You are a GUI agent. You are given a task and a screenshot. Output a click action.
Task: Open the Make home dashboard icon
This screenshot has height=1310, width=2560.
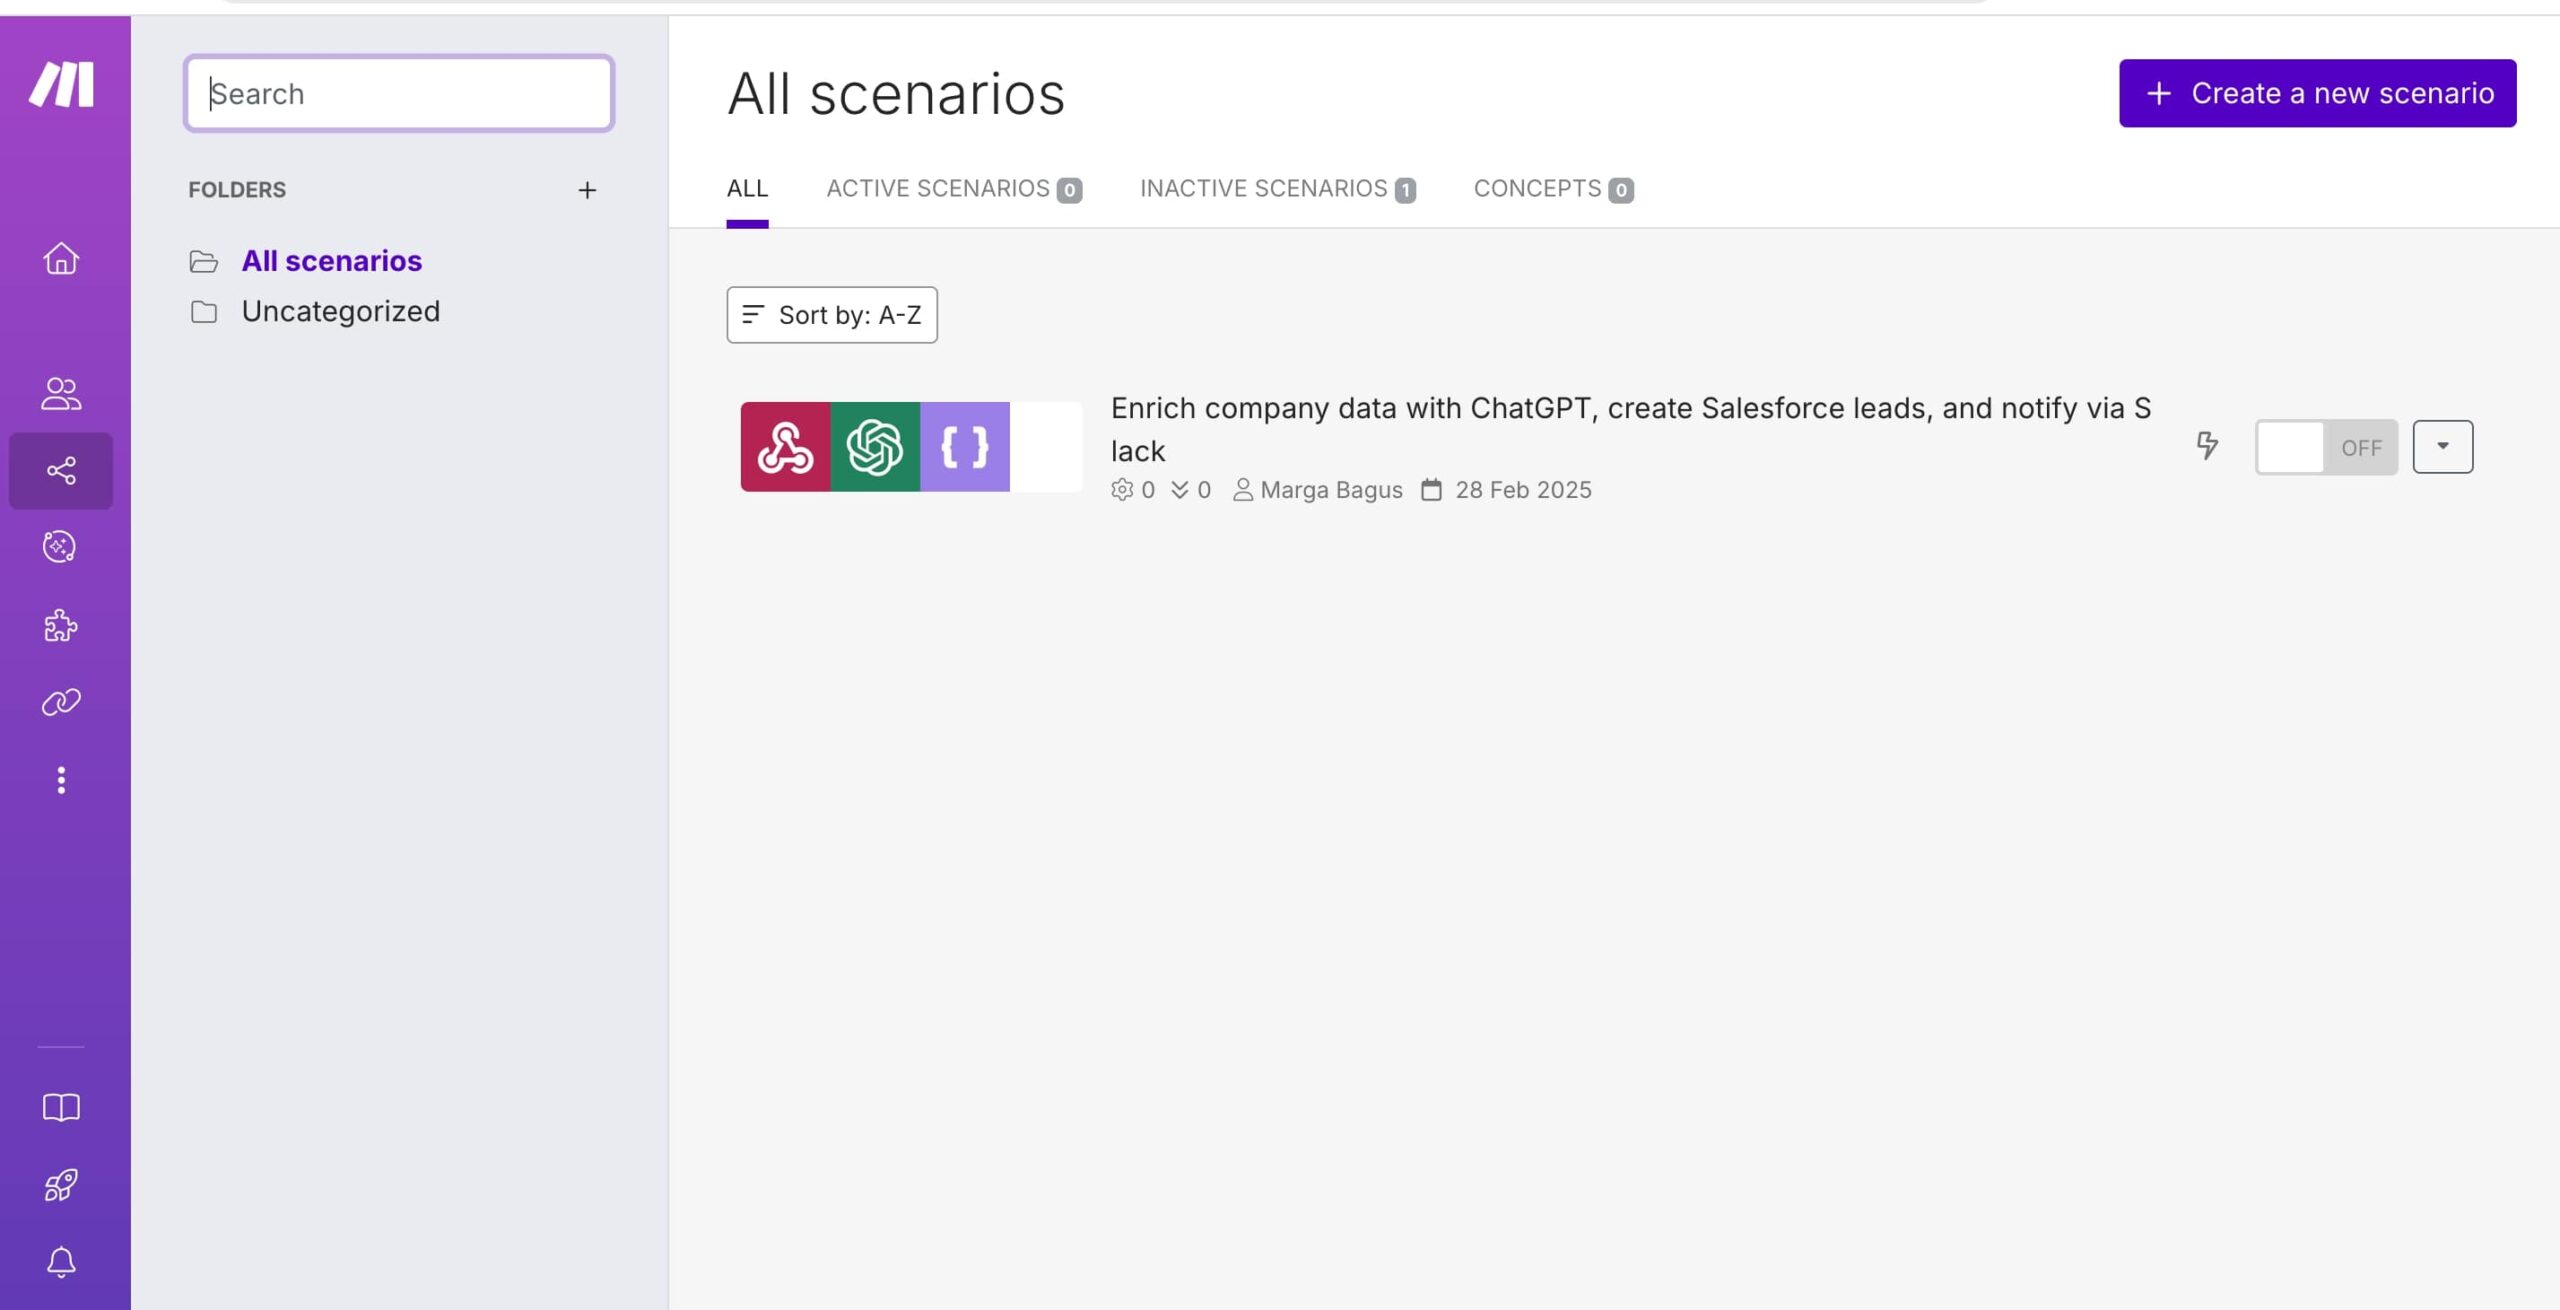click(x=61, y=260)
